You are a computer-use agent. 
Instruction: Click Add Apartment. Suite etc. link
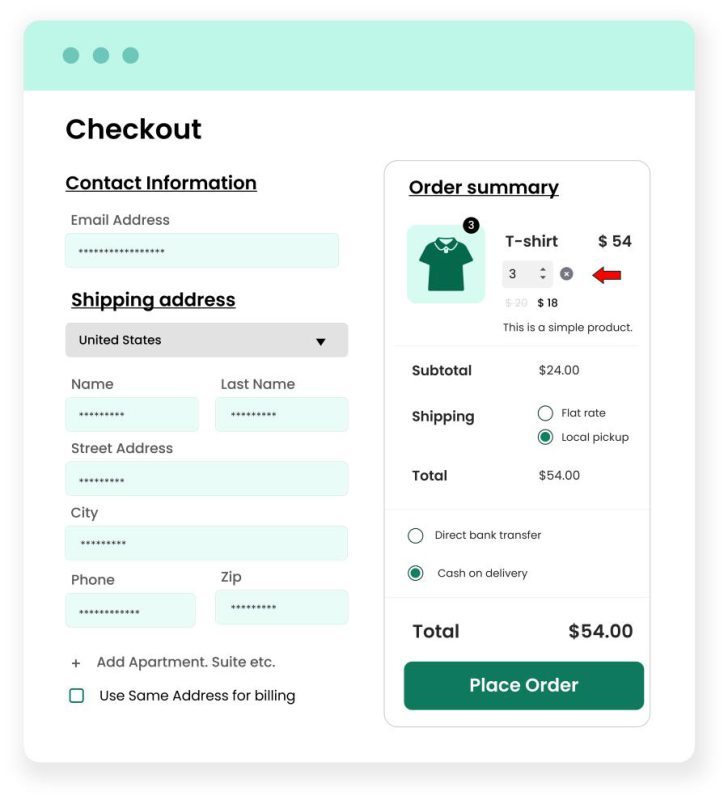pyautogui.click(x=185, y=662)
